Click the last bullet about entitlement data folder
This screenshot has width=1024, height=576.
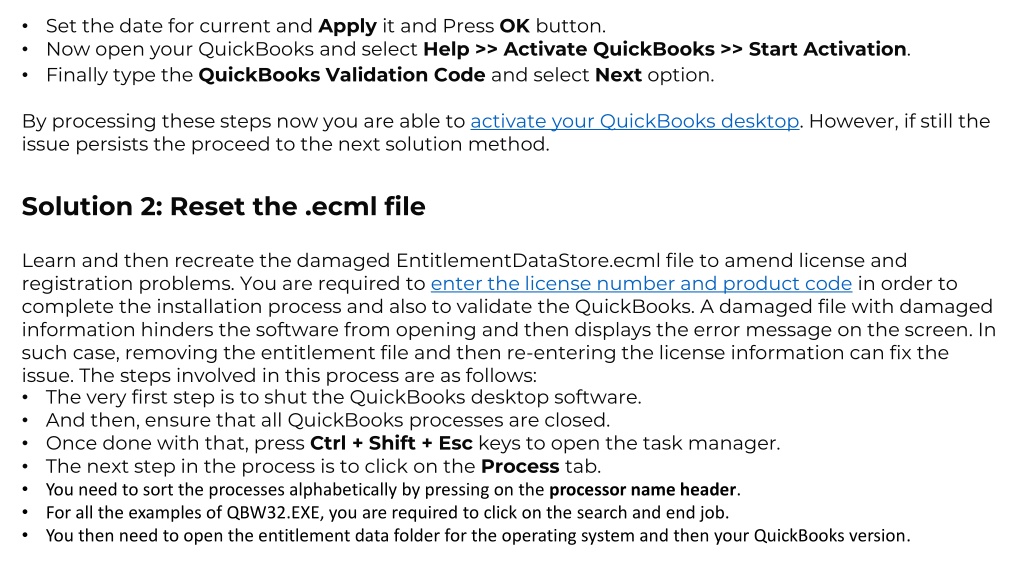(478, 536)
